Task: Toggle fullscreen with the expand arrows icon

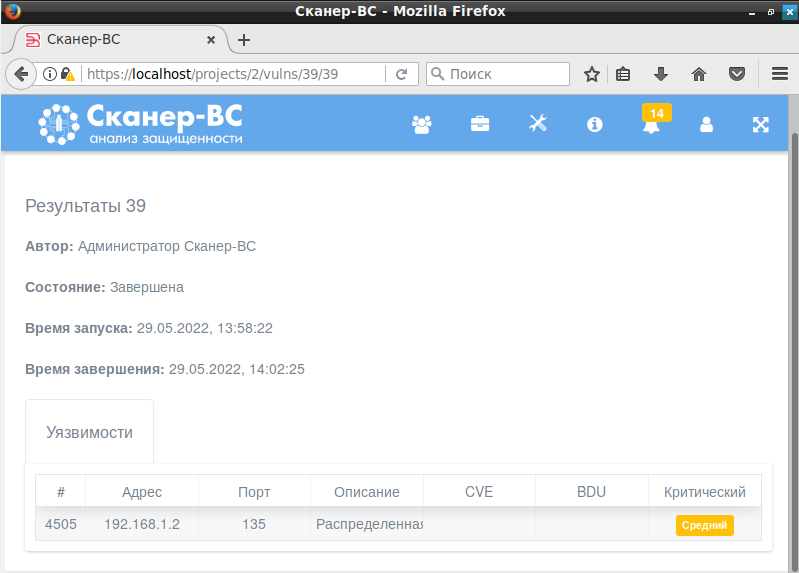Action: [760, 124]
